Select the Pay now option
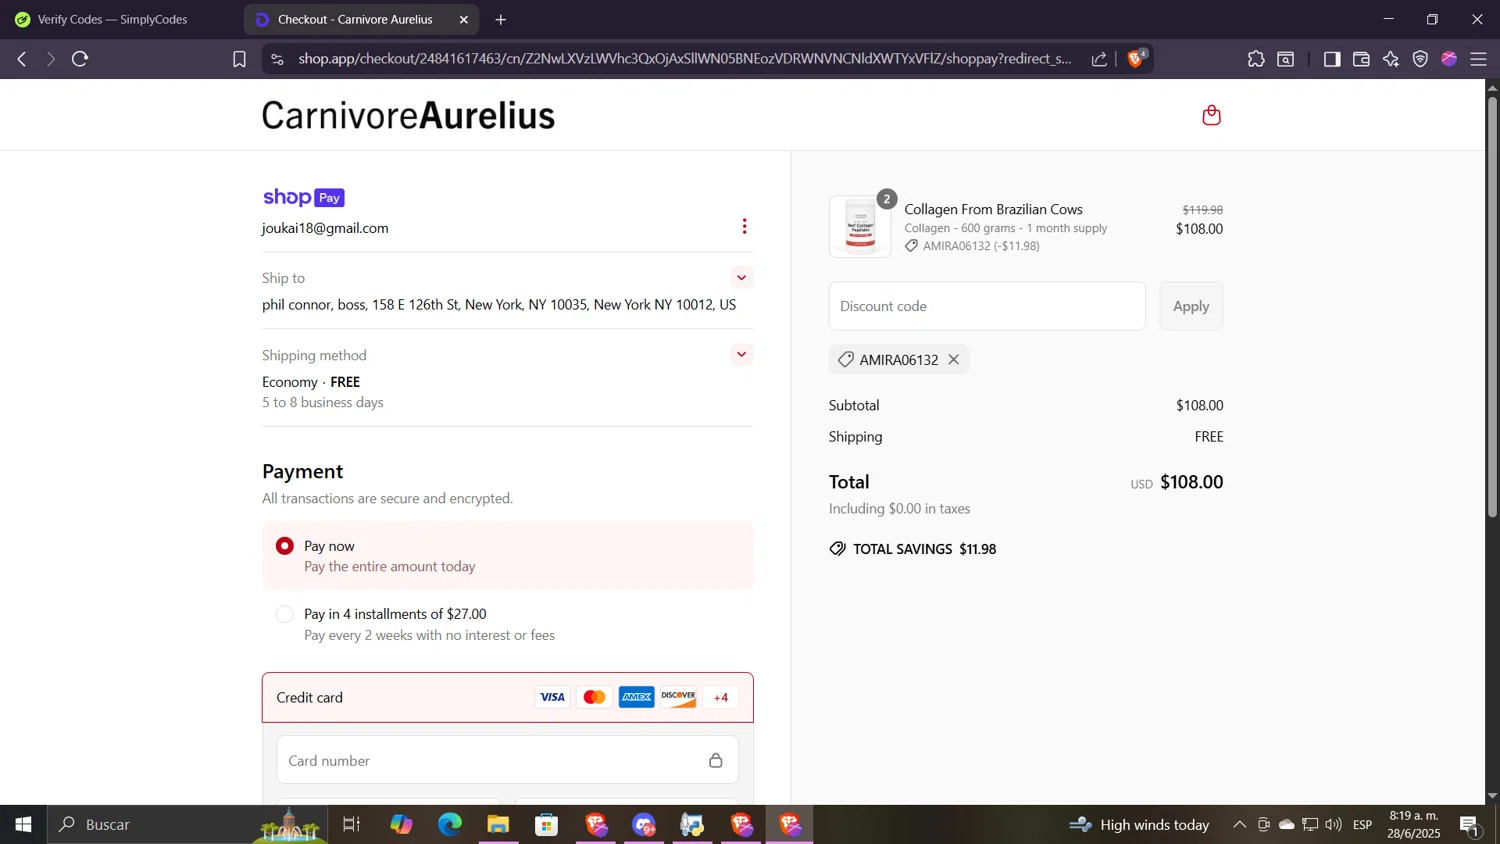1500x844 pixels. click(285, 546)
